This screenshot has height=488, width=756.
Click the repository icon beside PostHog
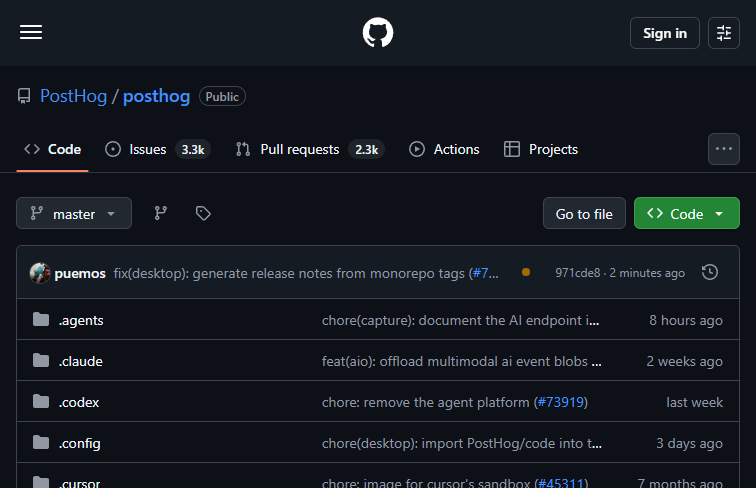click(24, 96)
